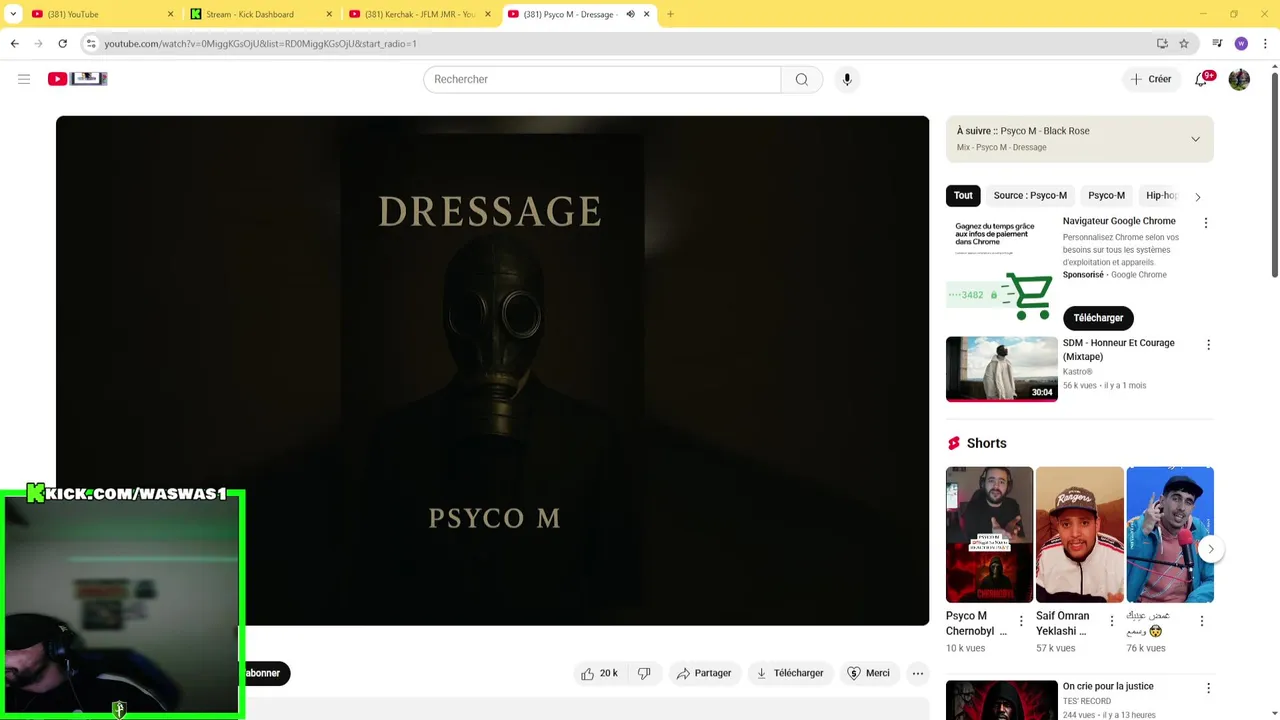Click Télécharger in the Chrome ad
This screenshot has width=1280, height=720.
(1098, 318)
